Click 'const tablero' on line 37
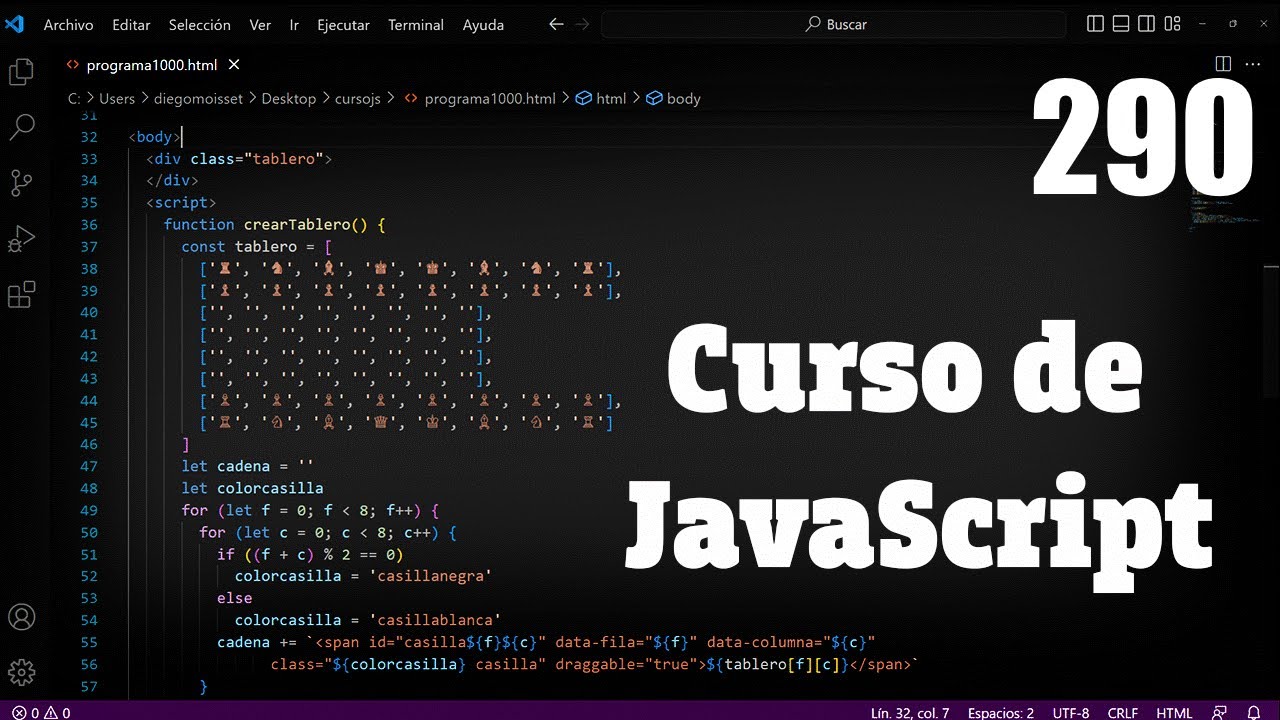 click(x=239, y=247)
